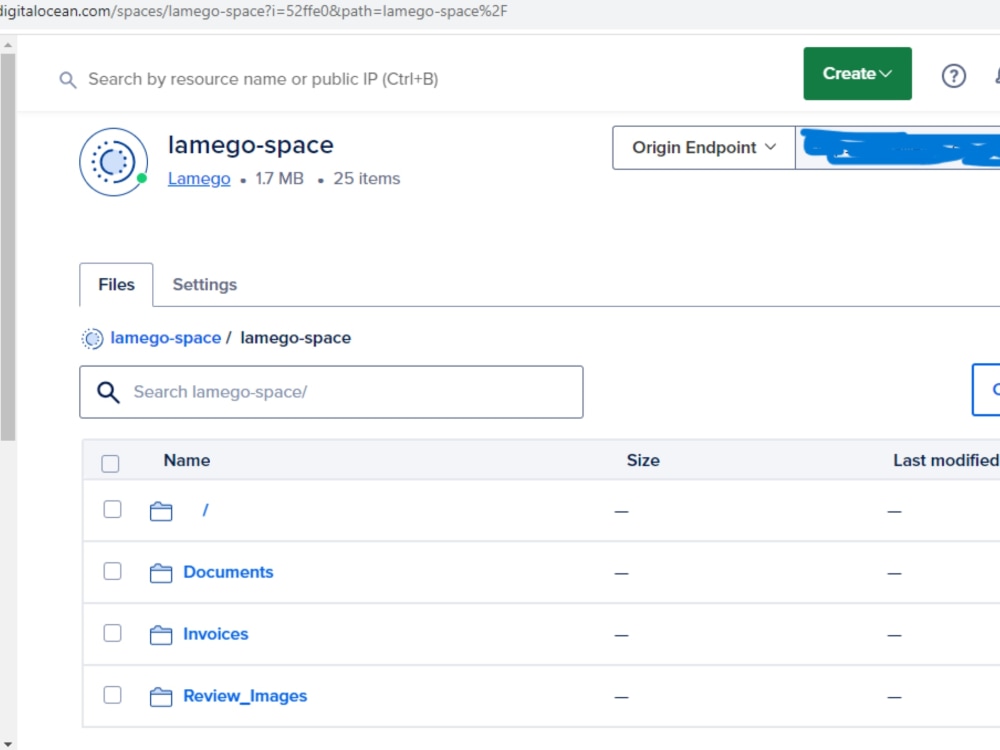The height and width of the screenshot is (750, 1000).
Task: Click the Invoices folder icon
Action: point(161,635)
